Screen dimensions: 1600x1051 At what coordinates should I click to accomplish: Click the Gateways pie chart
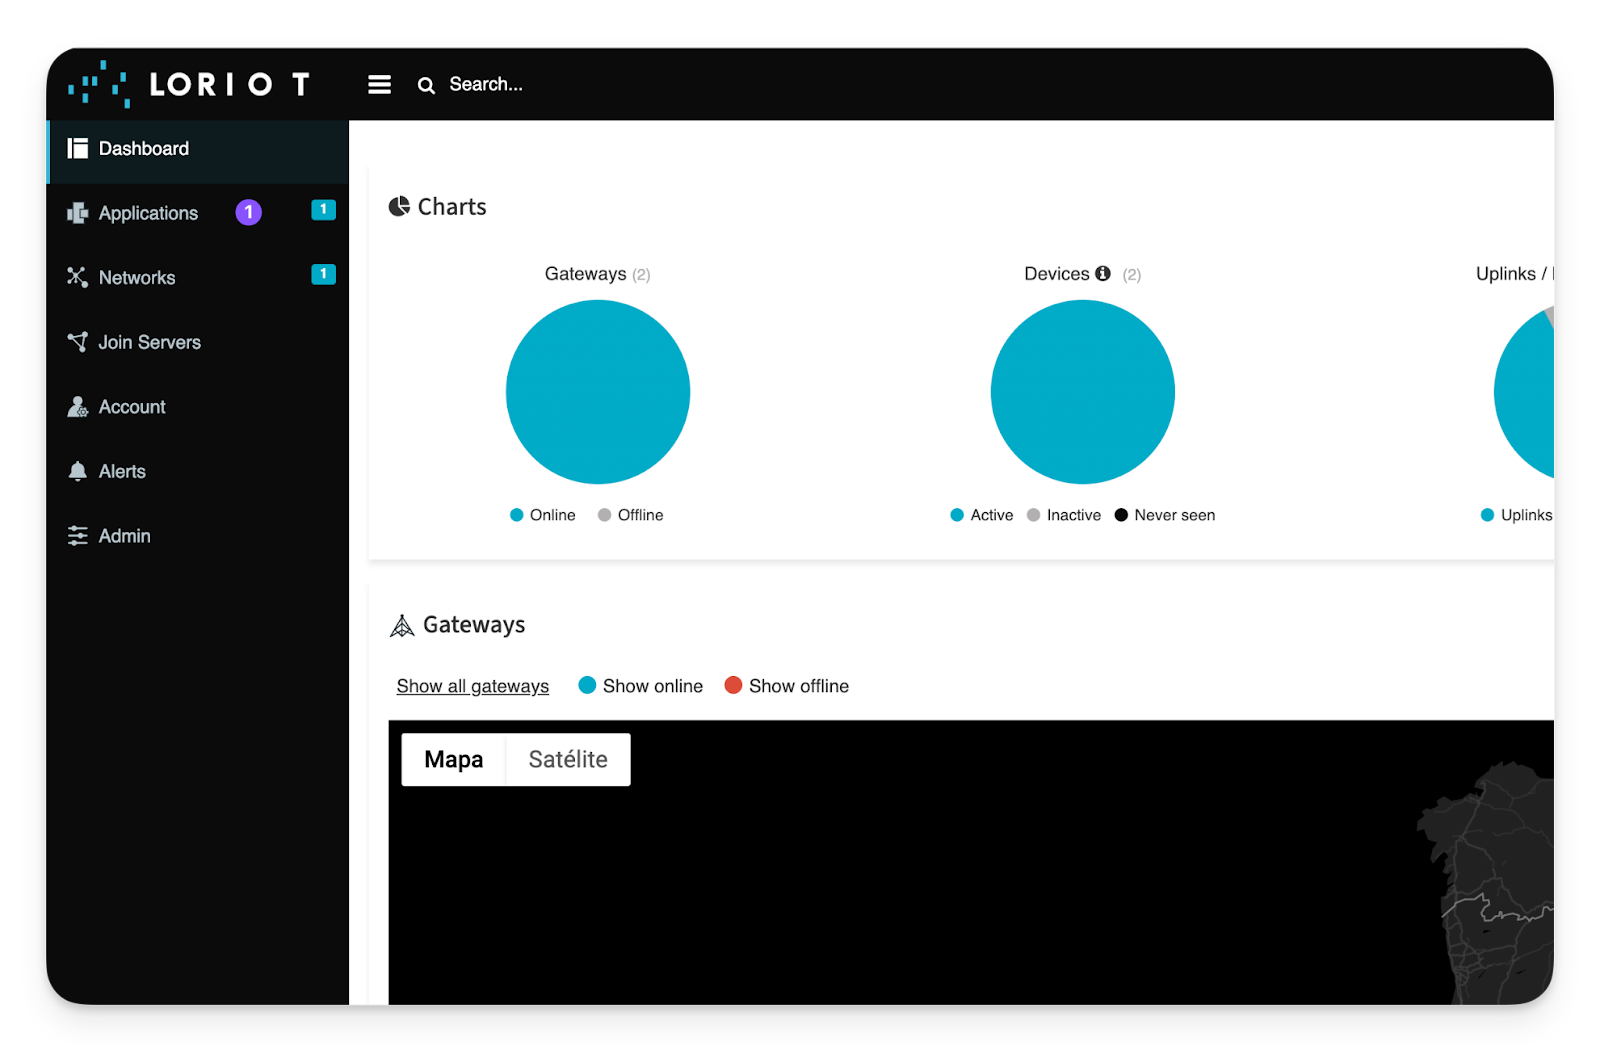point(598,392)
